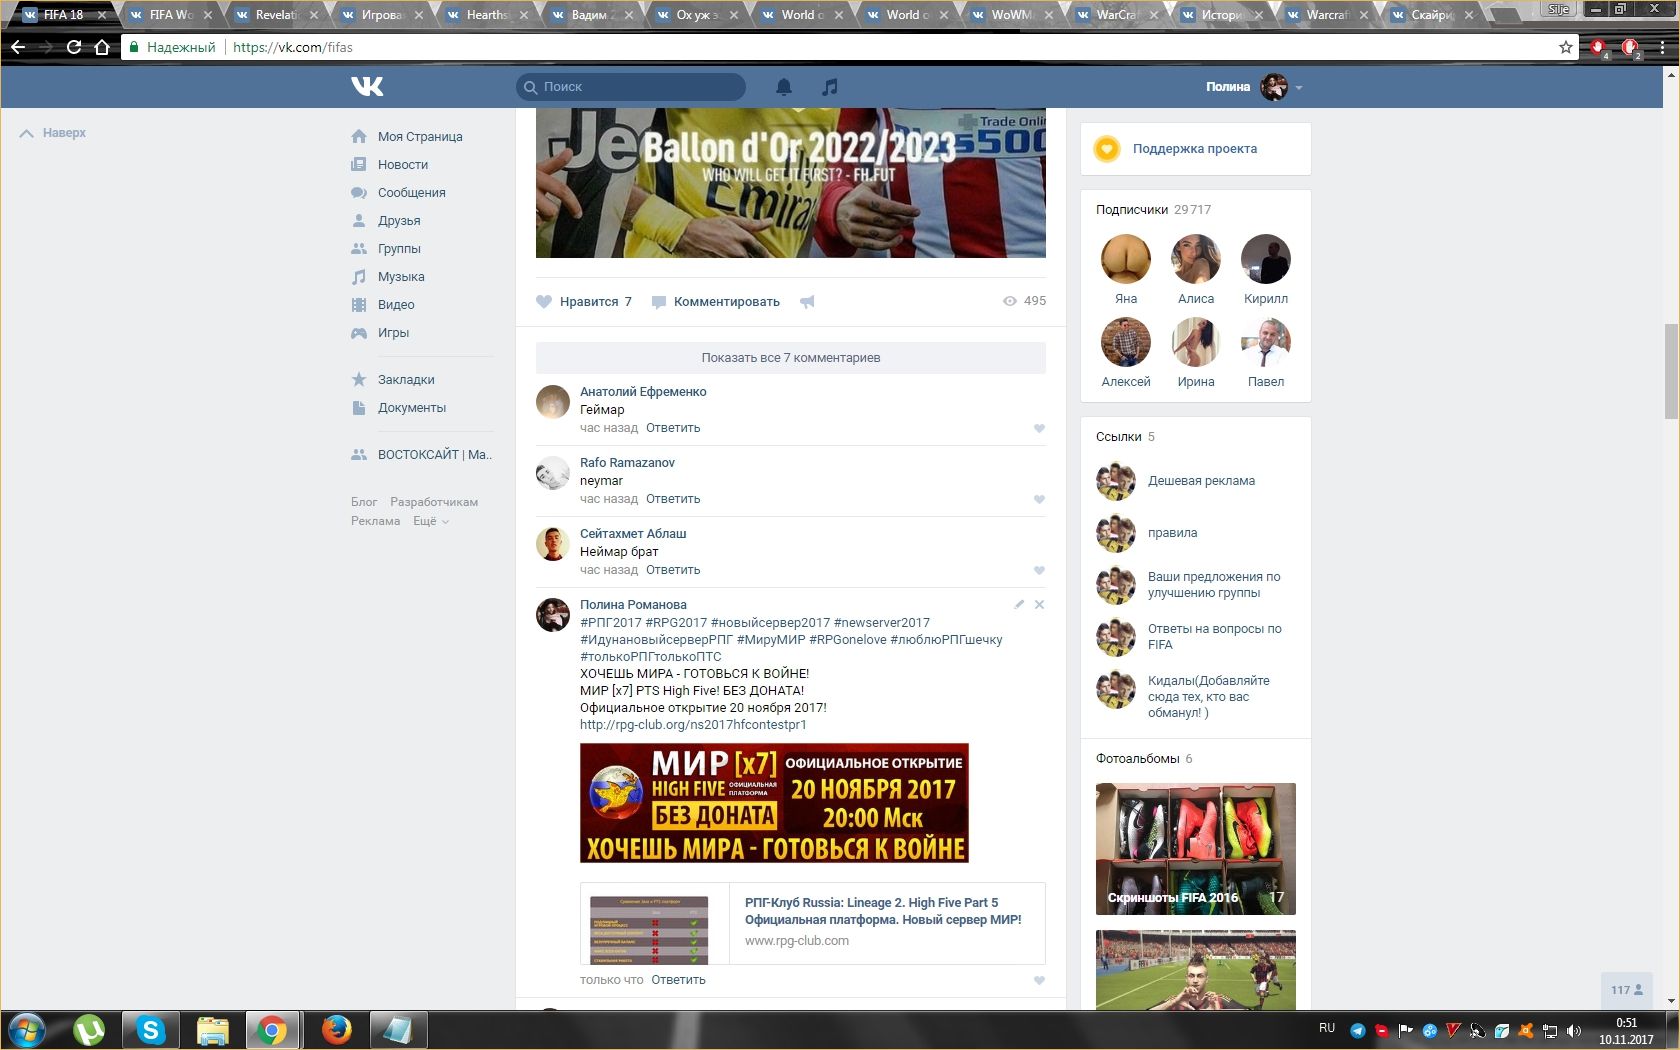Edit Полина Романова's comment with pencil
The height and width of the screenshot is (1050, 1680).
pyautogui.click(x=1019, y=604)
